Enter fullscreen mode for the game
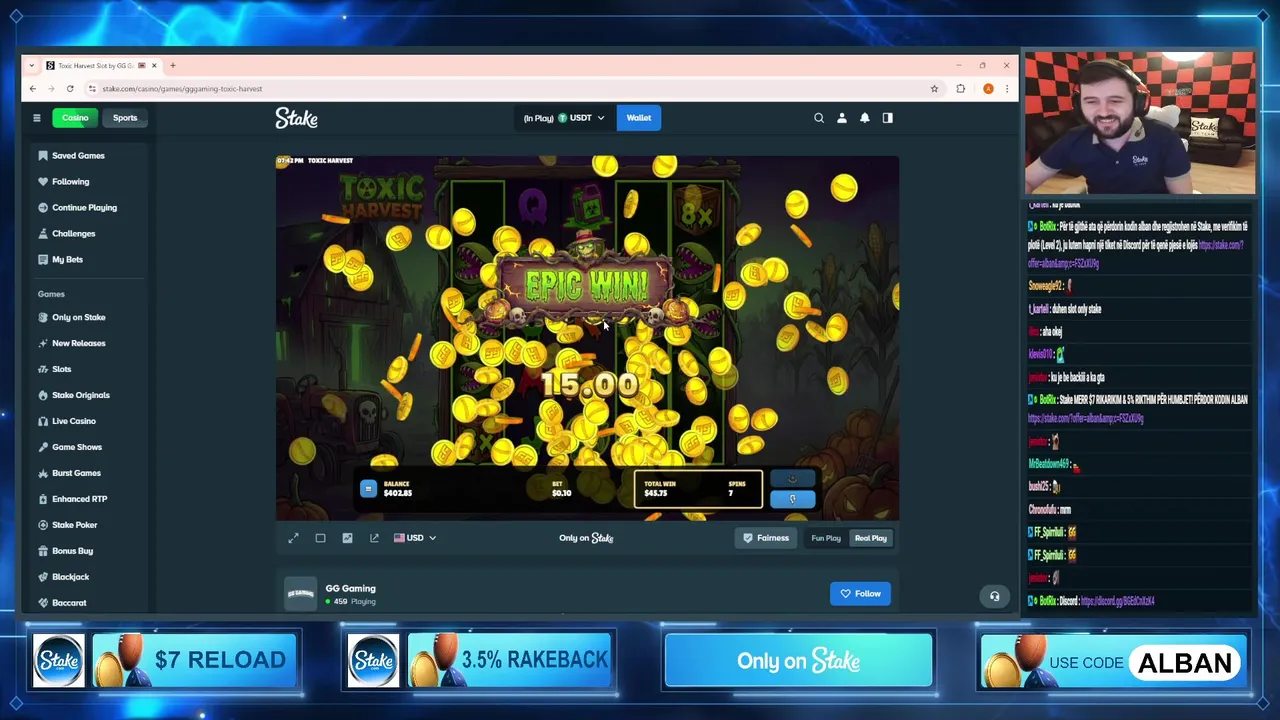Image resolution: width=1280 pixels, height=720 pixels. [294, 538]
